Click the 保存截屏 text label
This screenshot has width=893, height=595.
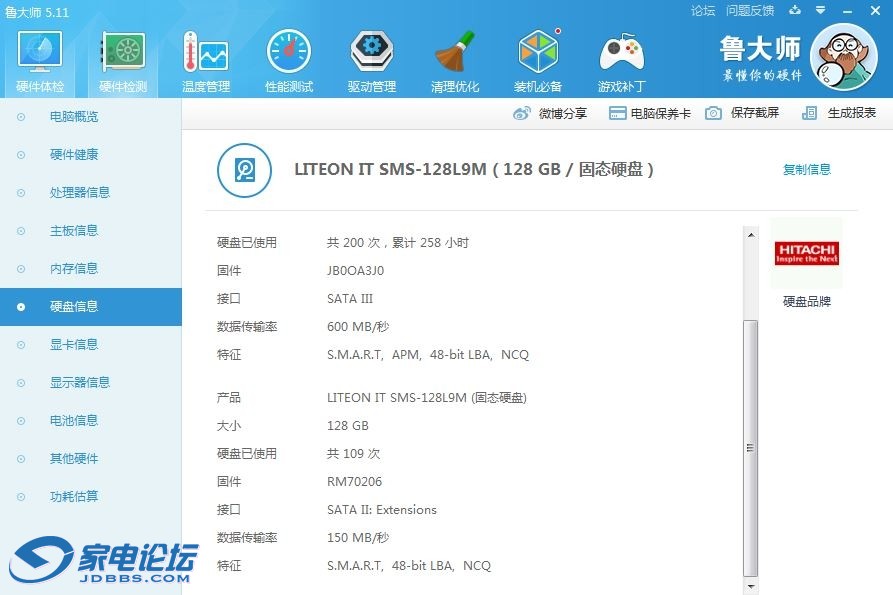(x=755, y=113)
